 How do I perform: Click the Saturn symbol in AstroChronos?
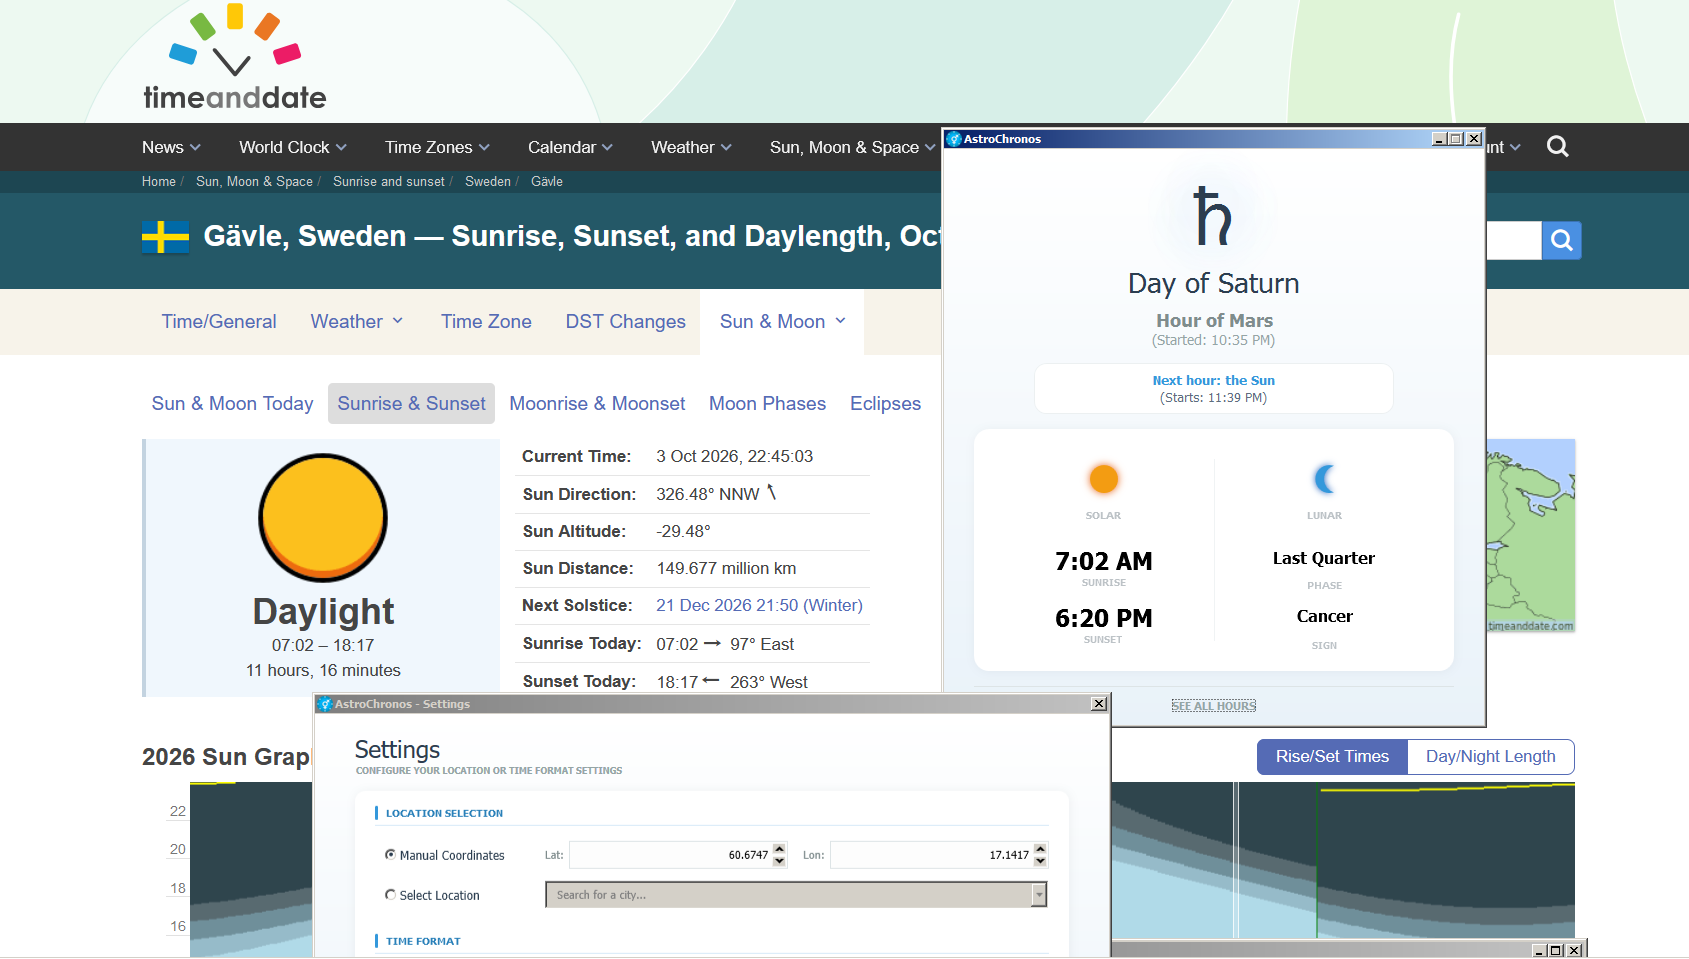click(x=1213, y=217)
